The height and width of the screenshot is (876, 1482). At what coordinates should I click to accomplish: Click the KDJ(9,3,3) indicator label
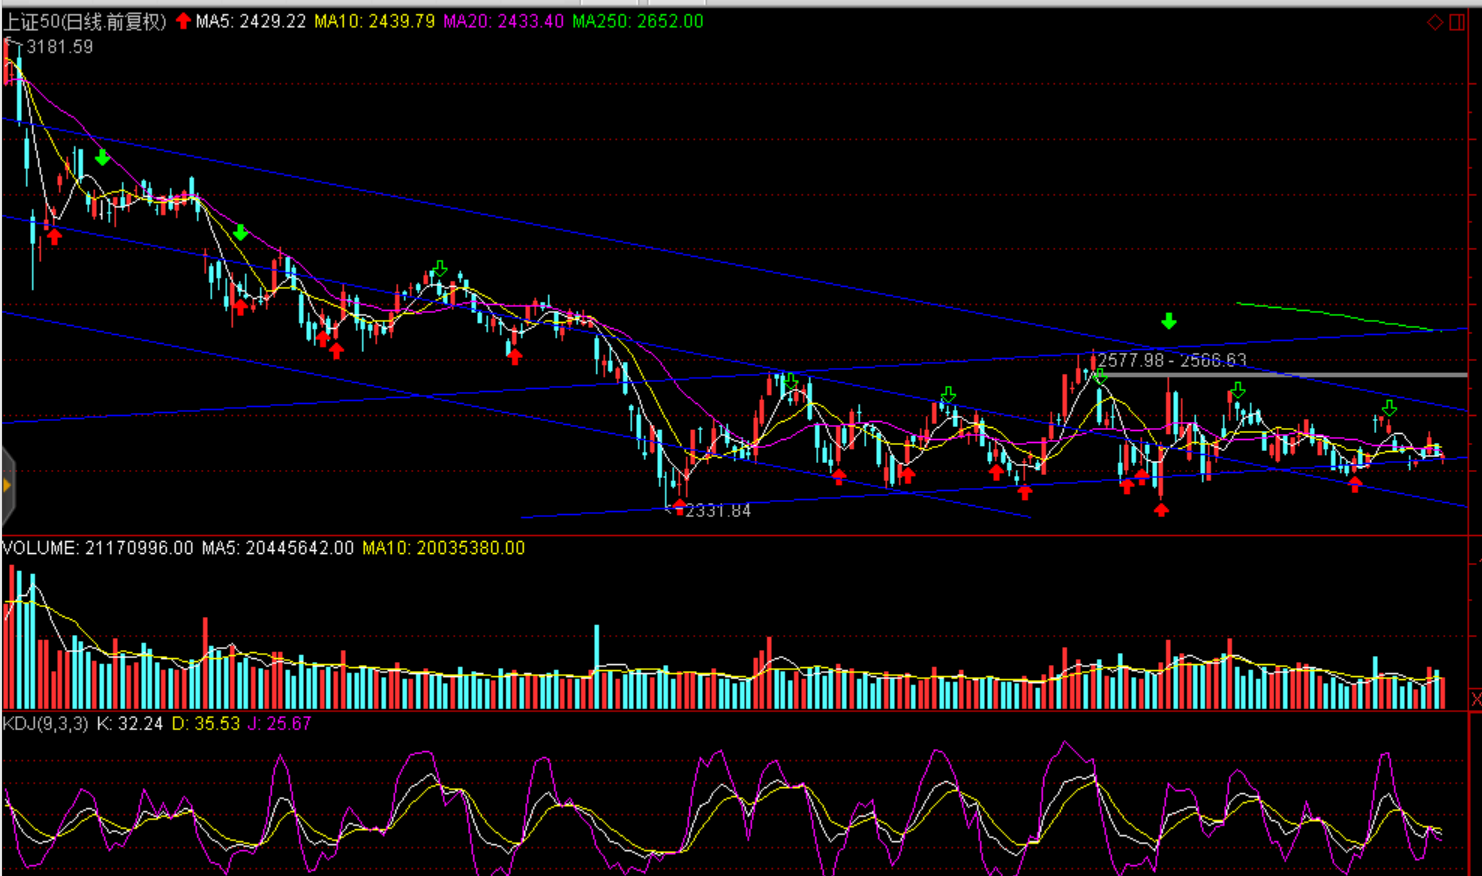coord(46,723)
